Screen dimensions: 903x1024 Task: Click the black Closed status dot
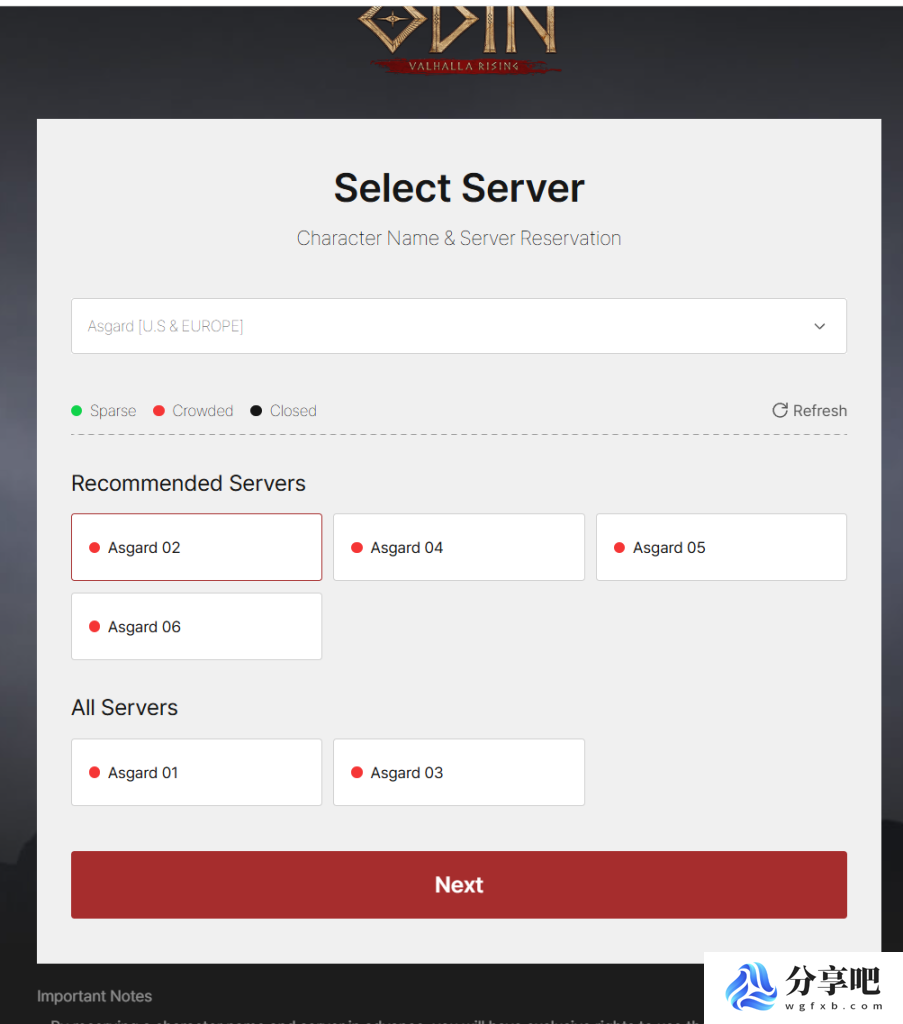point(256,411)
